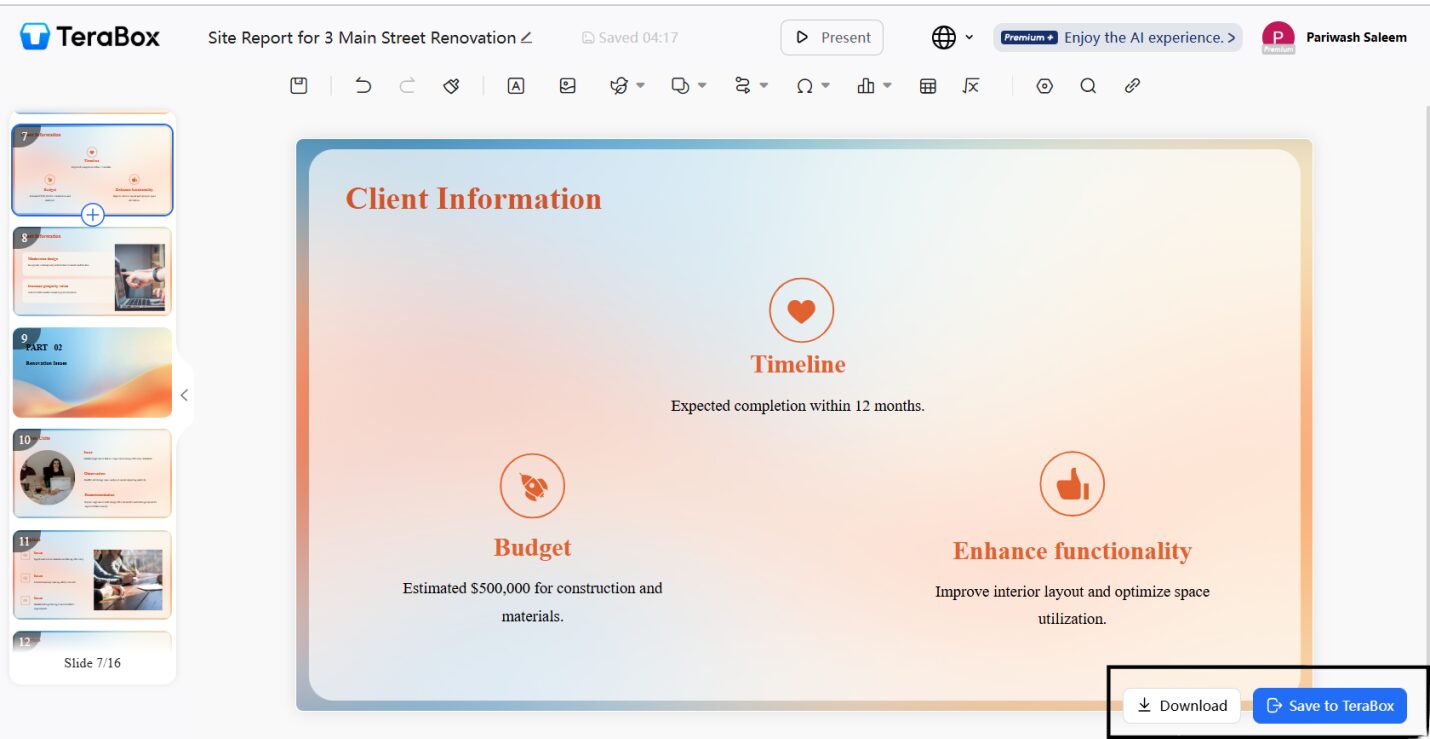This screenshot has width=1430, height=739.
Task: Click the save icon in toolbar
Action: [298, 86]
